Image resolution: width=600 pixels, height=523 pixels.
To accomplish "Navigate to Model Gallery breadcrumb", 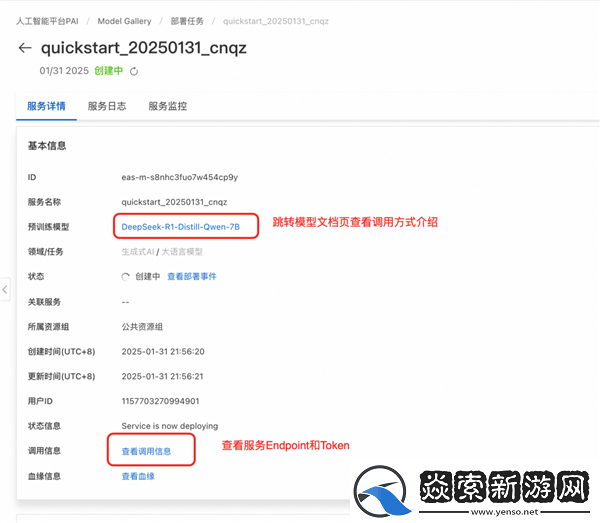I will click(124, 21).
